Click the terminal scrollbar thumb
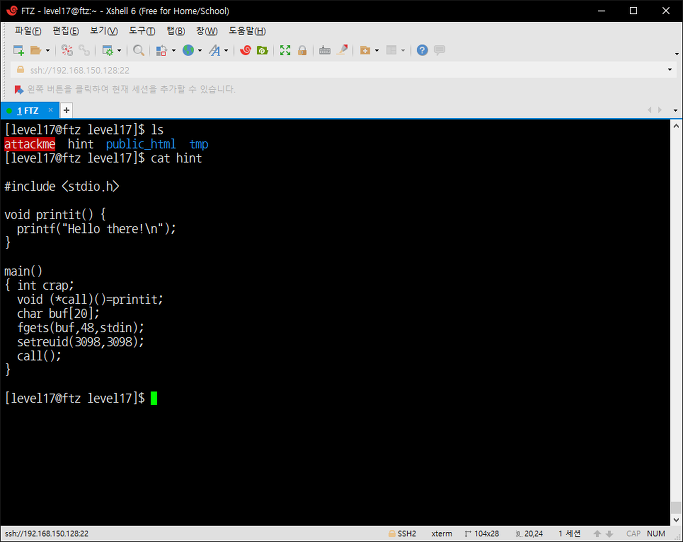 (x=676, y=508)
